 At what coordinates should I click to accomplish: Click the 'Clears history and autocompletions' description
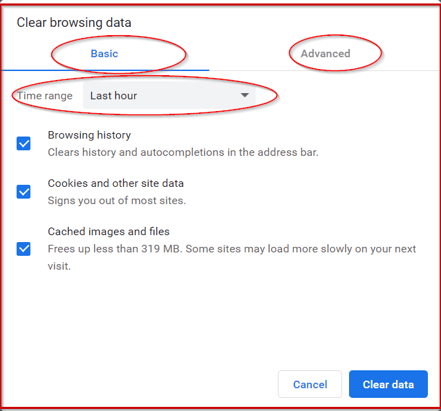[x=183, y=152]
